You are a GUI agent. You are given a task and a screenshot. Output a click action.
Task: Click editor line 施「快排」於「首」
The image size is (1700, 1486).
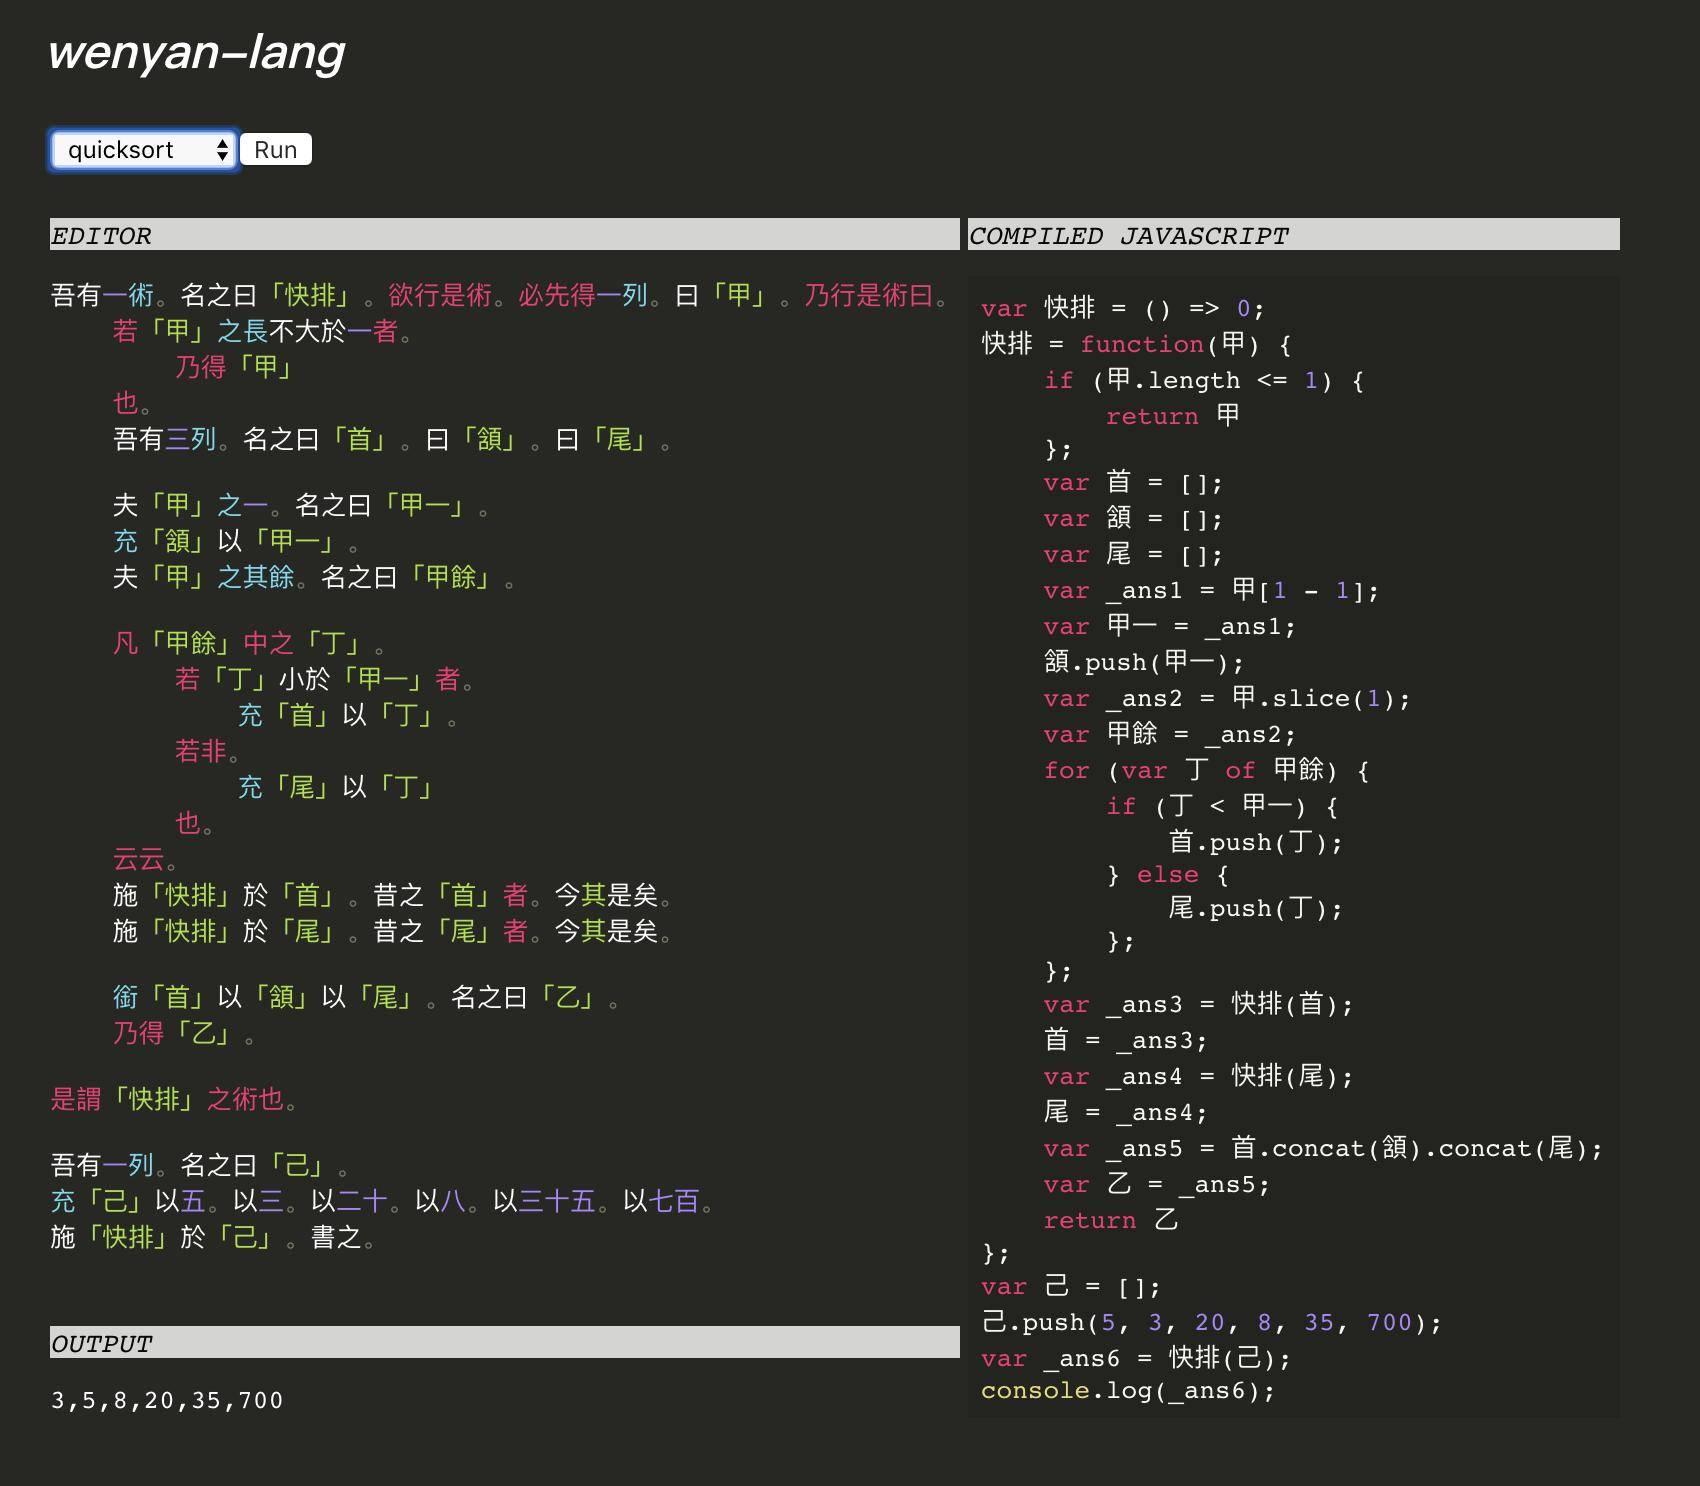(x=392, y=895)
